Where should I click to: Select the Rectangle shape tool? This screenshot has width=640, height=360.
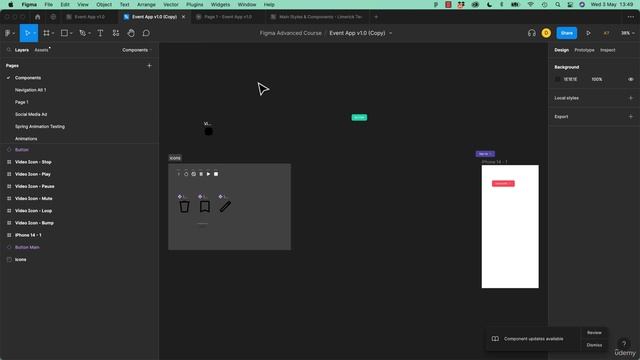[64, 33]
